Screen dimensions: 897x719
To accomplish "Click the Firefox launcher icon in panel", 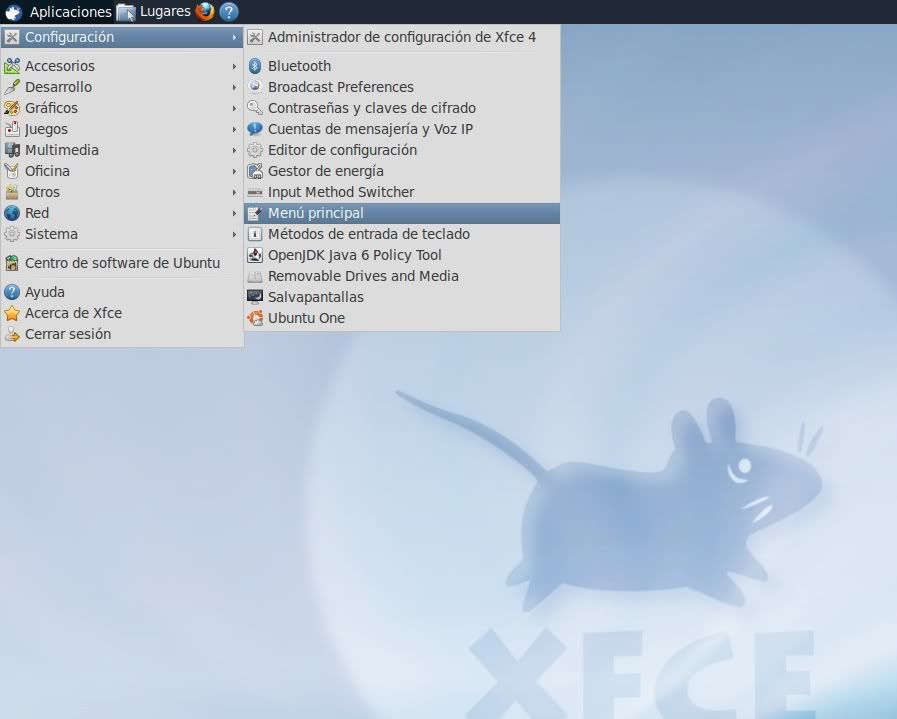I will [205, 11].
